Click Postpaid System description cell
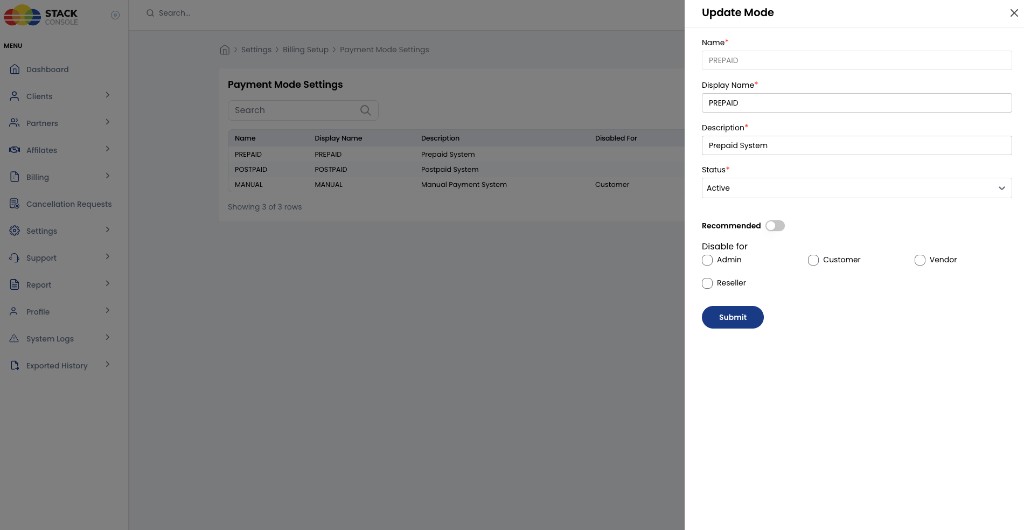This screenshot has height=530, width=1024. pos(449,170)
